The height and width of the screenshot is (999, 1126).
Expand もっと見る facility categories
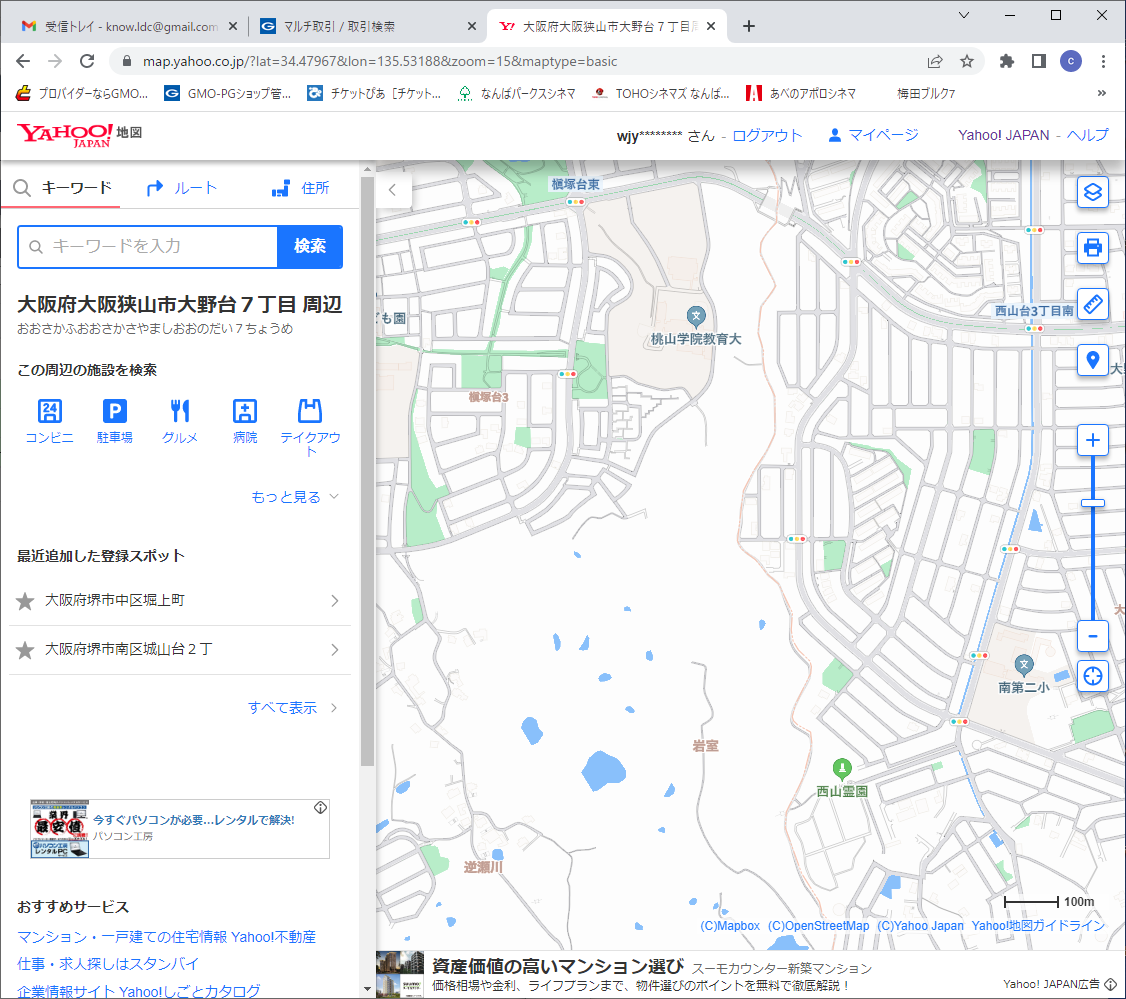pos(295,497)
